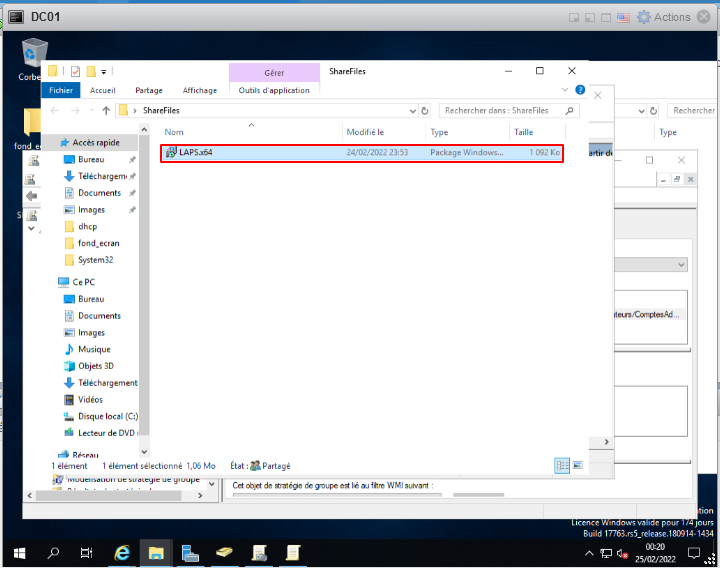This screenshot has width=720, height=568.
Task: Sort files by the Taille column
Action: pyautogui.click(x=524, y=132)
